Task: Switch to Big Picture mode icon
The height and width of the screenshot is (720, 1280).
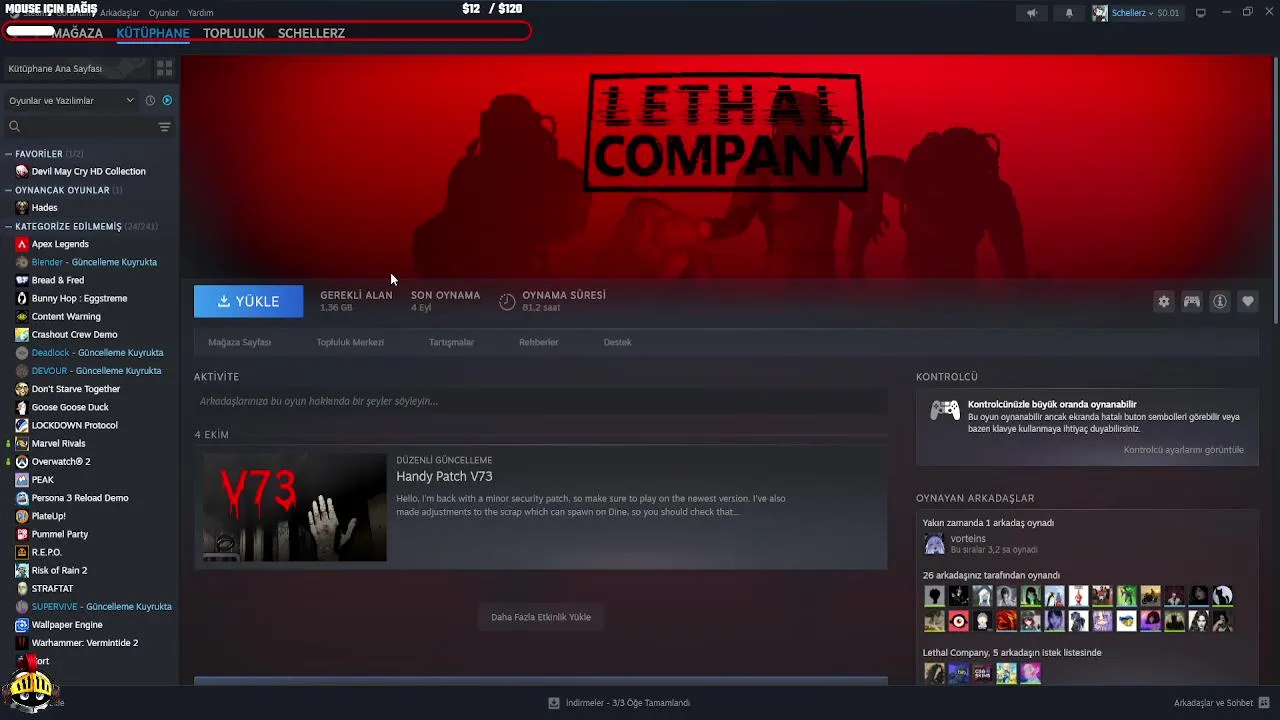Action: pyautogui.click(x=1201, y=13)
